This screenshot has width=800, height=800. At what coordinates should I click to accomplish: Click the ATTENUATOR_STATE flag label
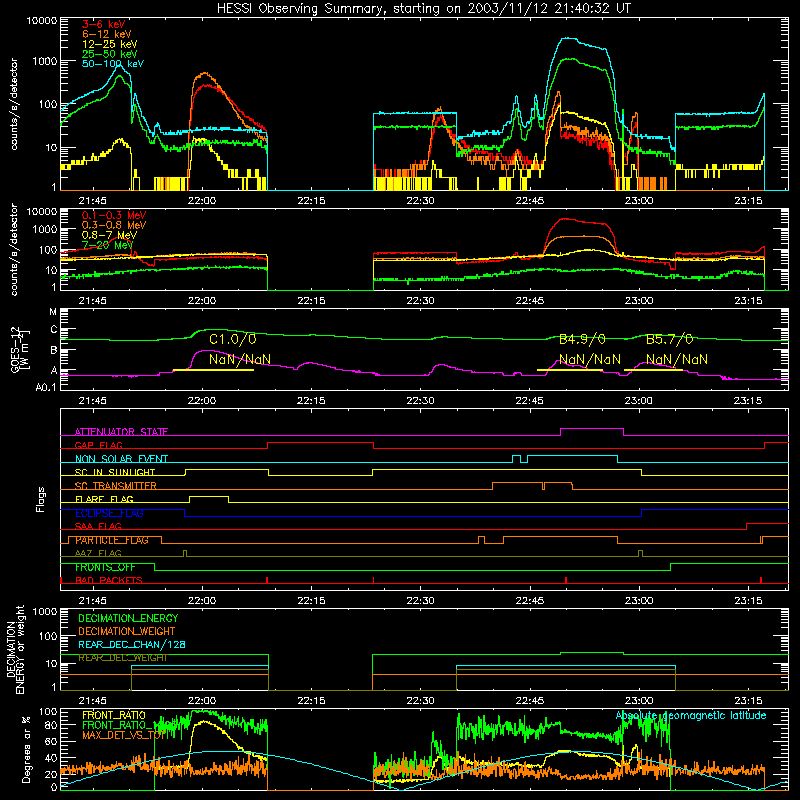pos(121,432)
